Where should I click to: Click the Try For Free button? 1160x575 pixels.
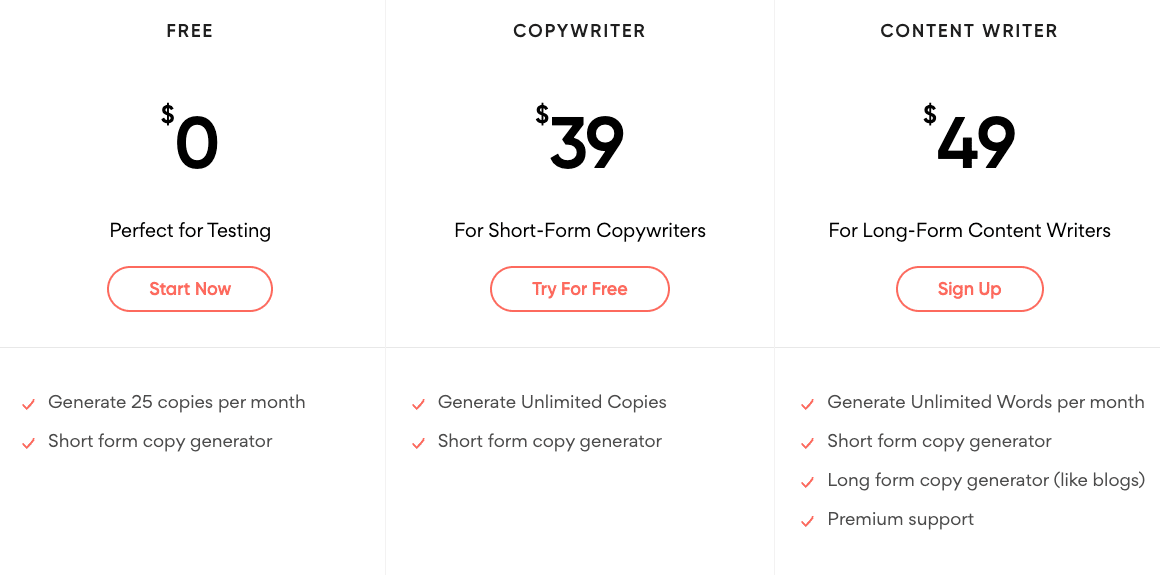tap(579, 289)
